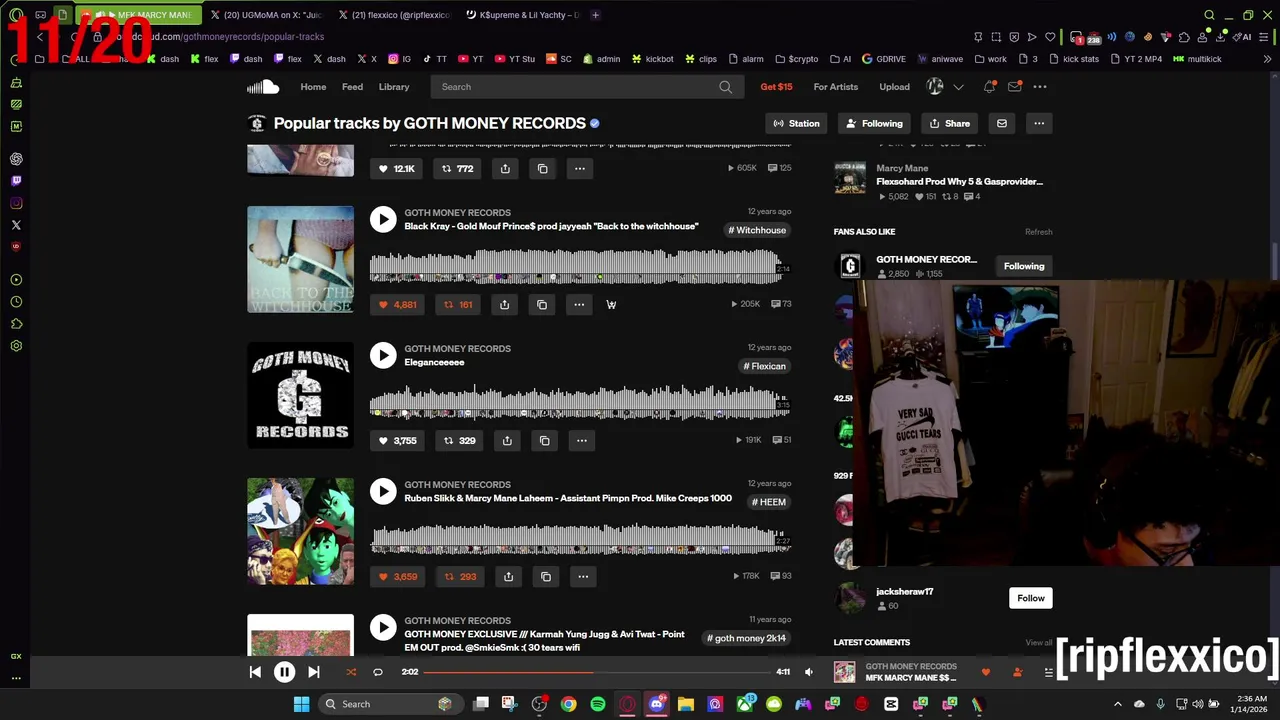Click the #Witchhouse tag
Screen dimensions: 1280x720
pos(757,230)
